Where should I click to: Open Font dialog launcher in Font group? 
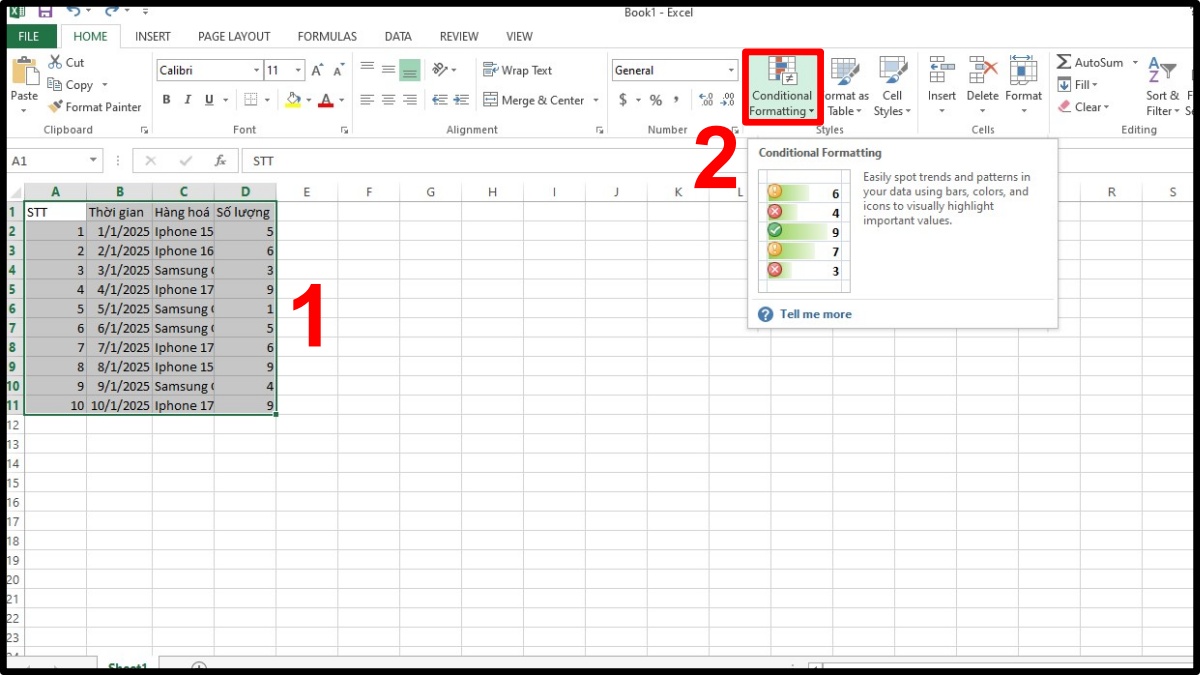(x=345, y=130)
